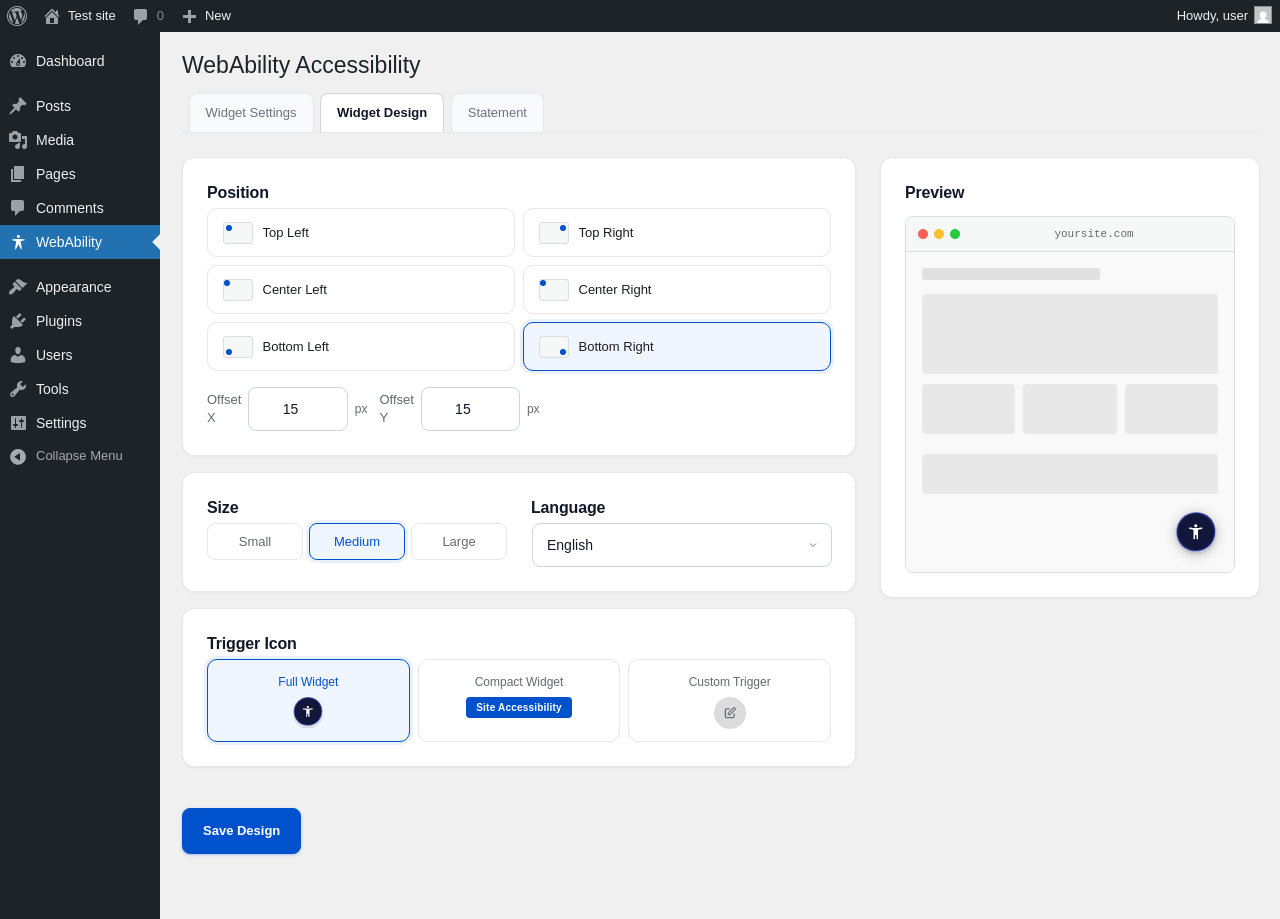The height and width of the screenshot is (919, 1280).
Task: Click the accessibility trigger icon in preview
Action: (x=1195, y=532)
